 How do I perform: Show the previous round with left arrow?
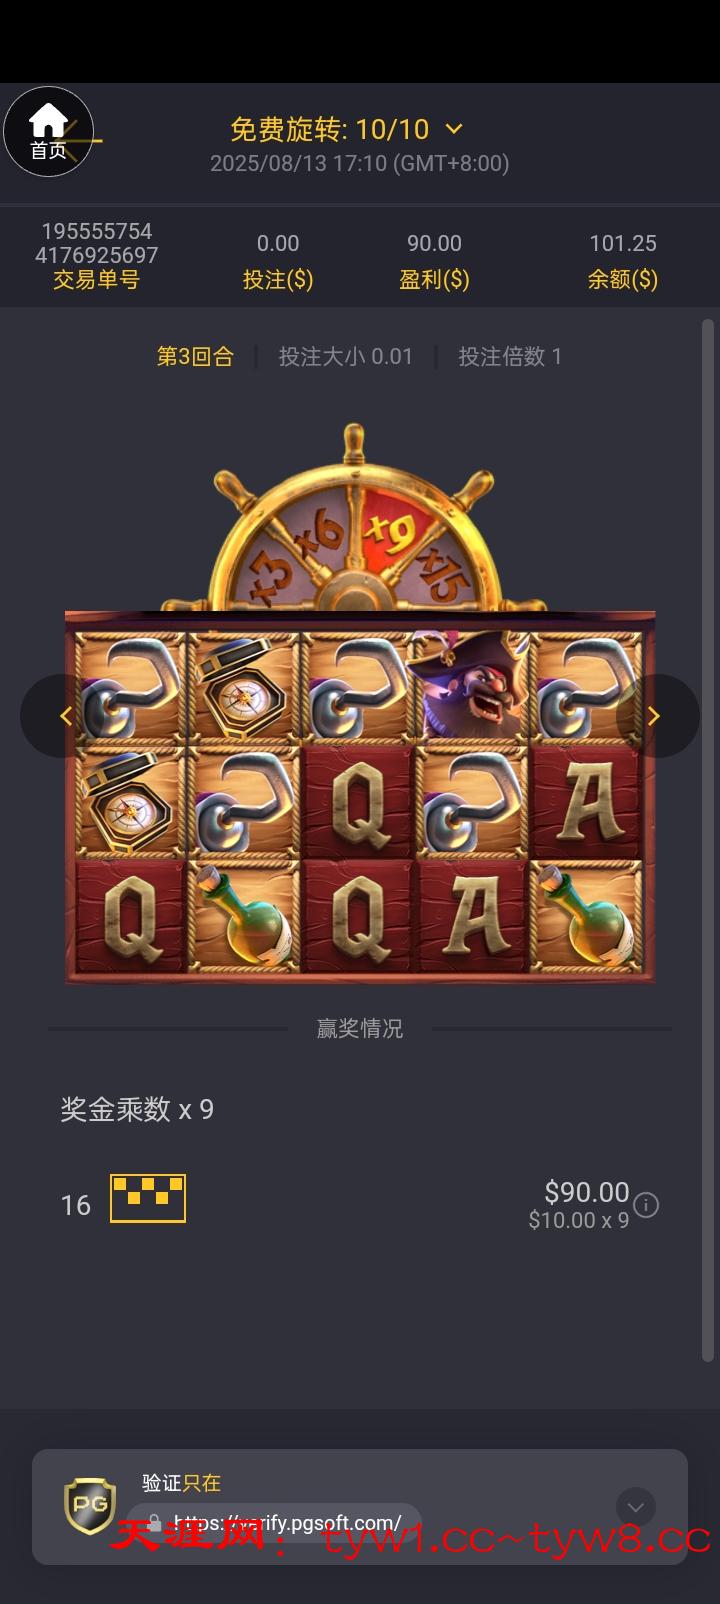click(x=66, y=716)
